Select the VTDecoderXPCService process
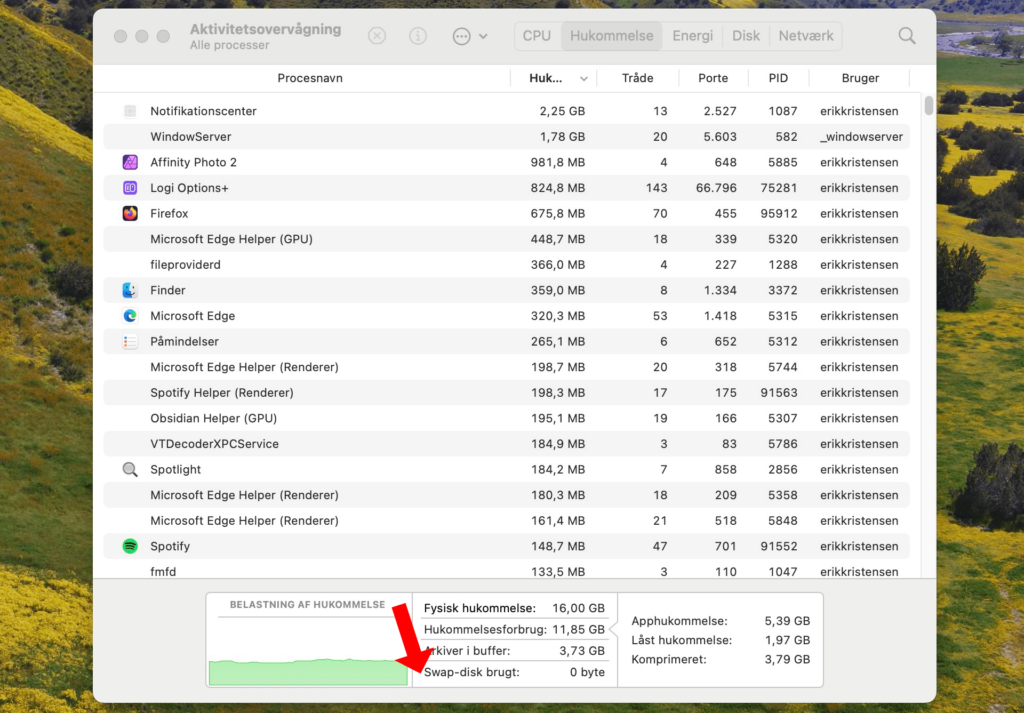Screen dimensions: 1024x713 click(506, 444)
